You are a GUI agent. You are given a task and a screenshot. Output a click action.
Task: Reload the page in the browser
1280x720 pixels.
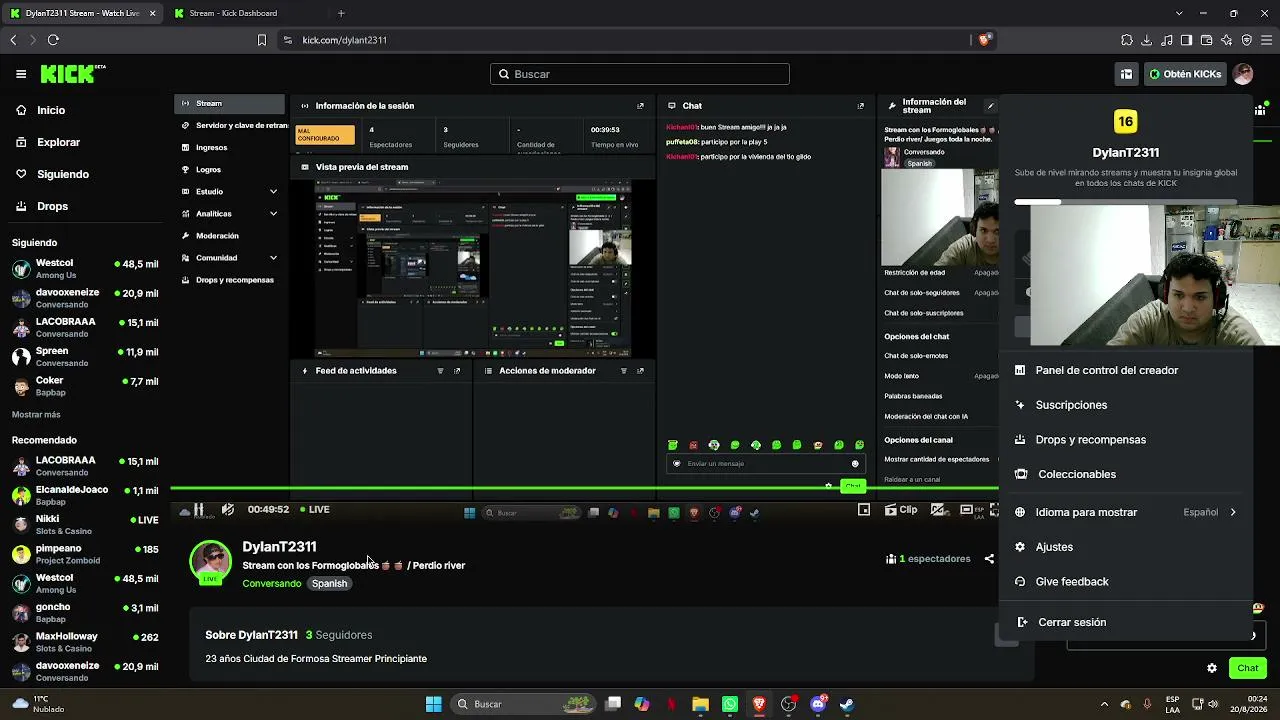coord(53,40)
